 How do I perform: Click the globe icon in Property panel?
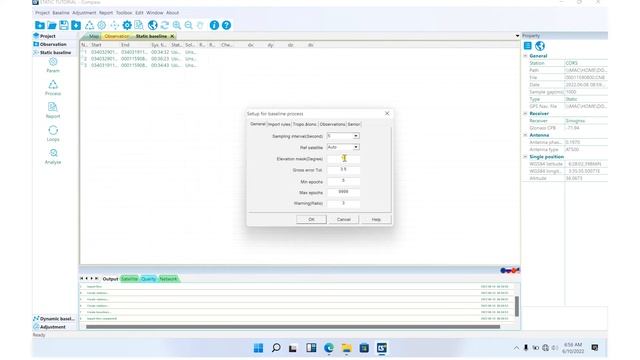tap(540, 46)
